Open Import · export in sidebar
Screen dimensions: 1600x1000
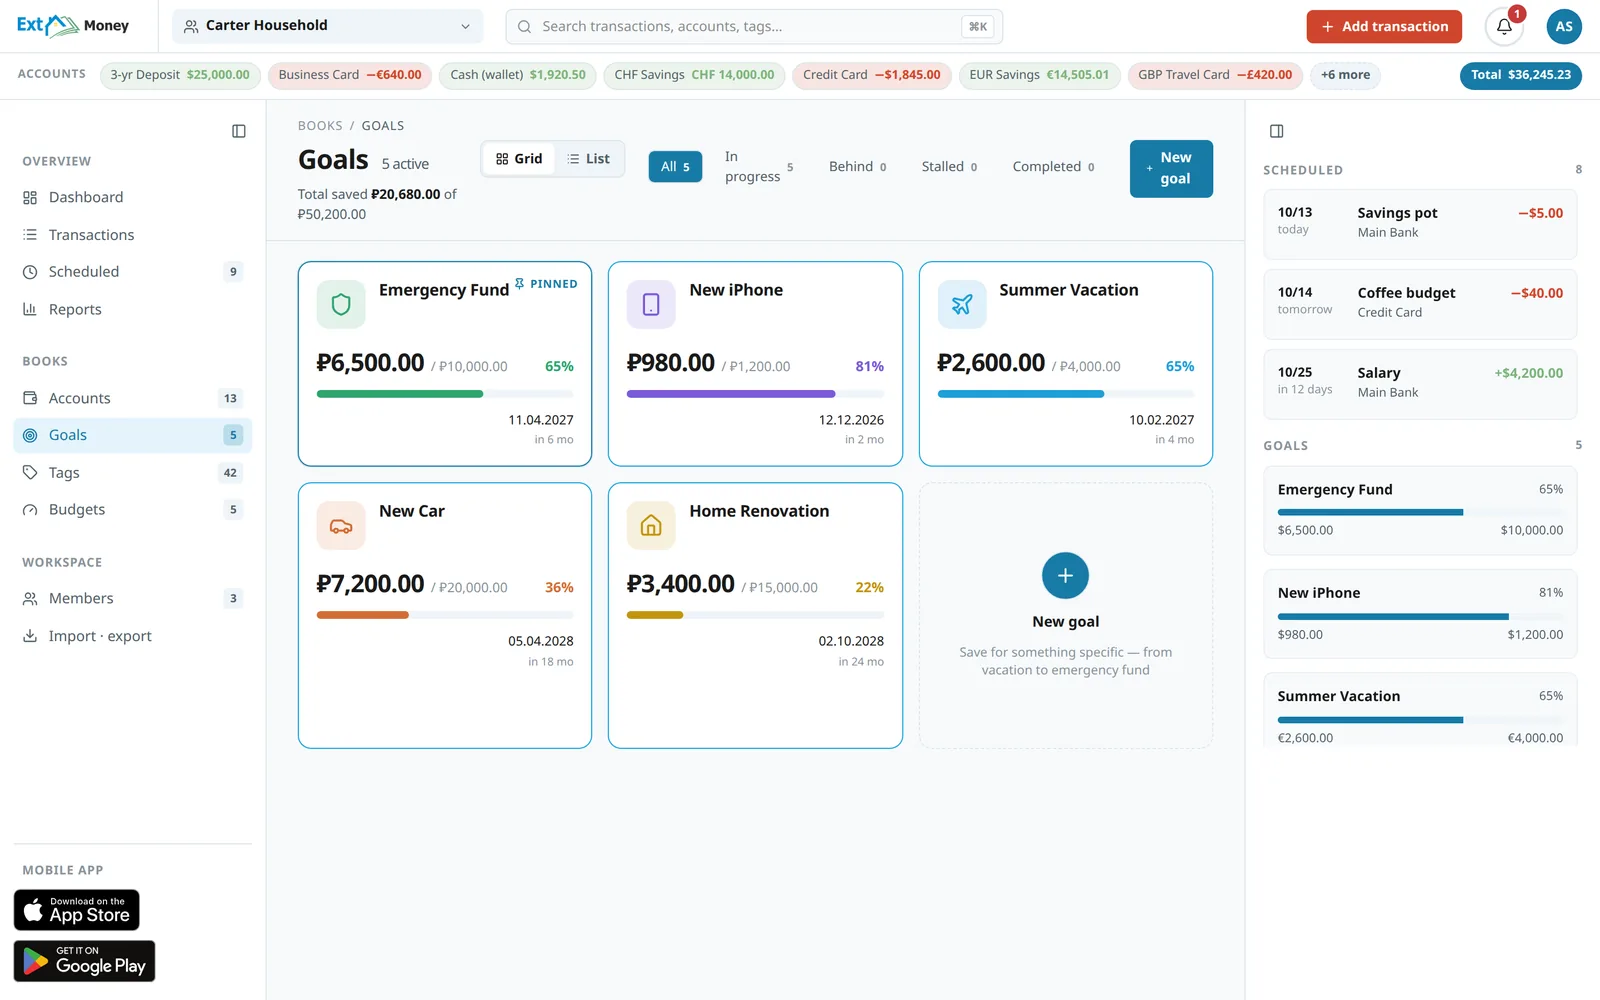point(132,636)
